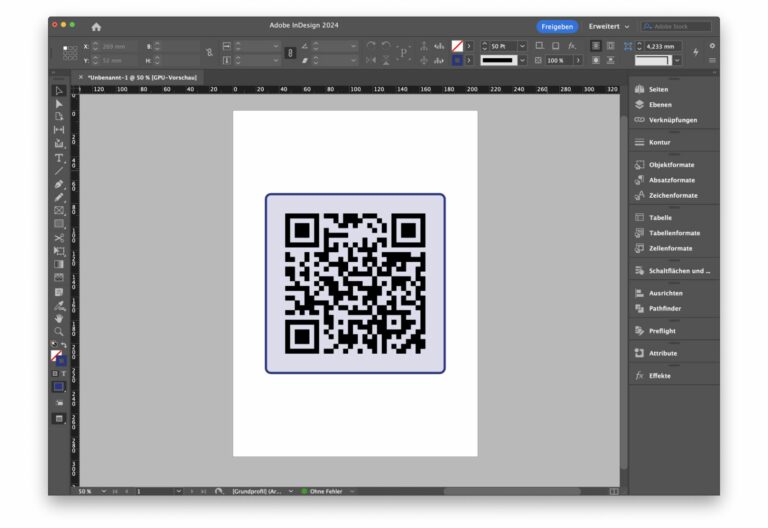This screenshot has height=528, width=768.
Task: Select the Scissors tool
Action: click(59, 238)
